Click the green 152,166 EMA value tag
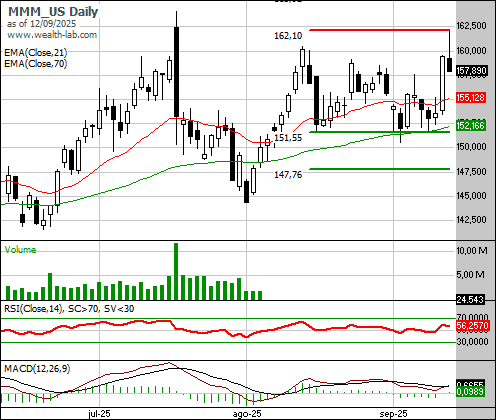The height and width of the screenshot is (420, 496). tap(470, 126)
